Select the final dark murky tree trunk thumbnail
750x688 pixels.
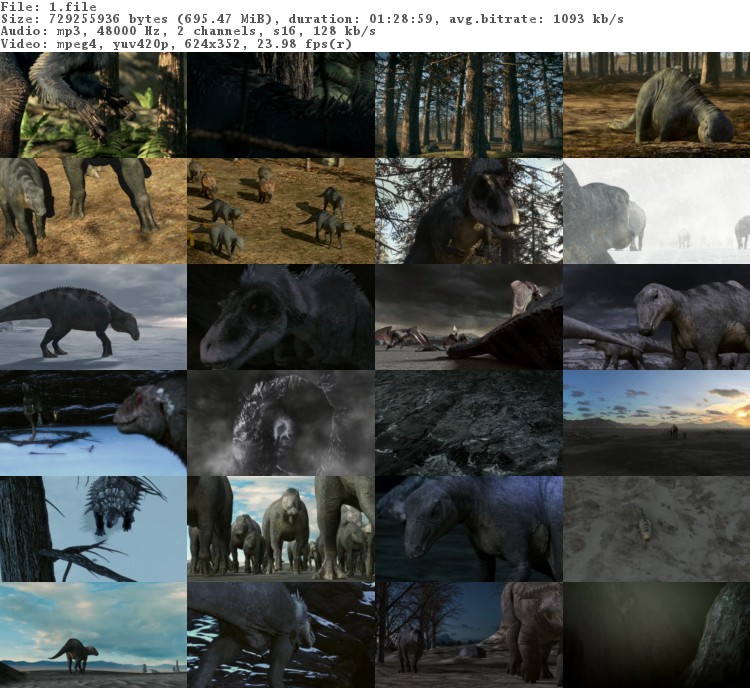[x=657, y=635]
